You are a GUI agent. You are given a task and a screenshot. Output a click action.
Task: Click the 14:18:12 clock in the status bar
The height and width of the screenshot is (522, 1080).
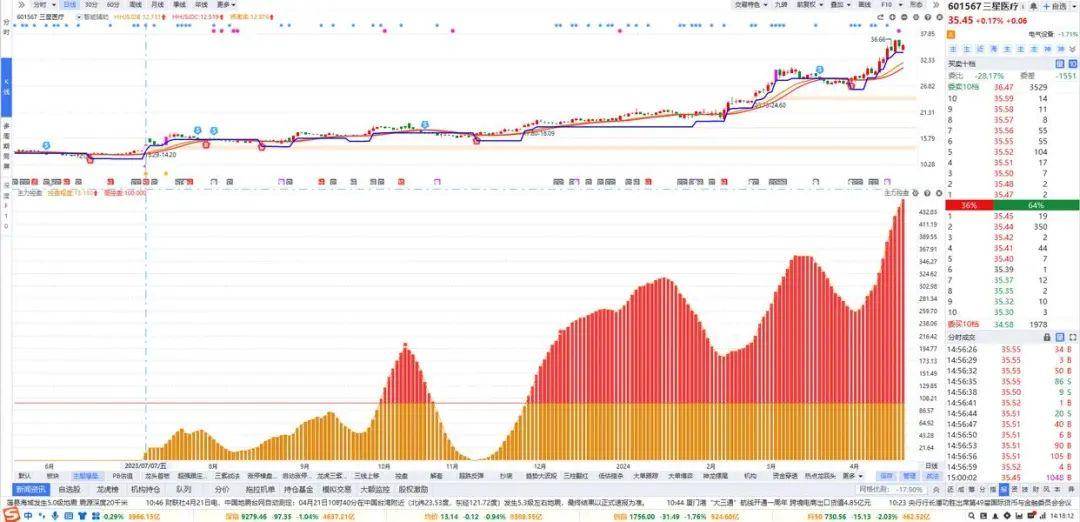point(1062,515)
